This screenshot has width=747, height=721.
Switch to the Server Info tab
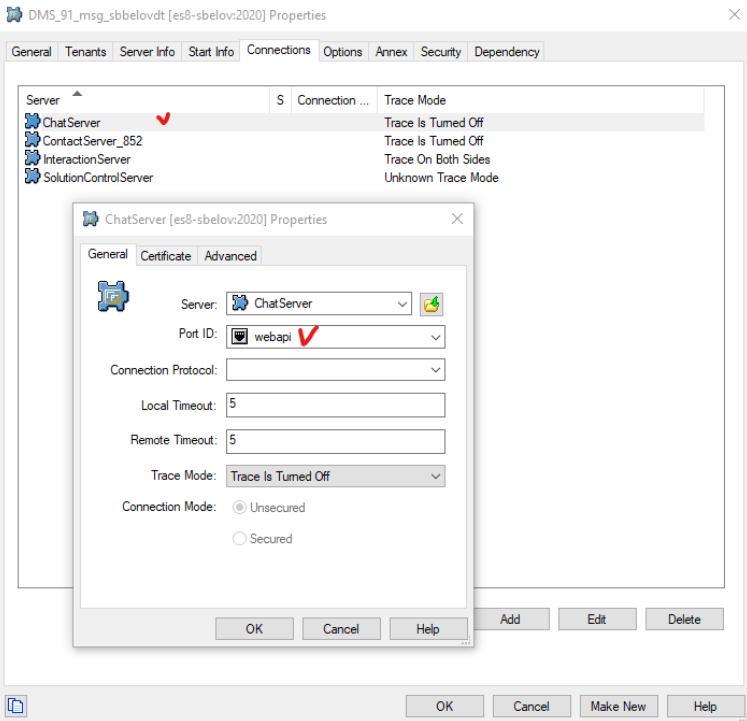(147, 51)
